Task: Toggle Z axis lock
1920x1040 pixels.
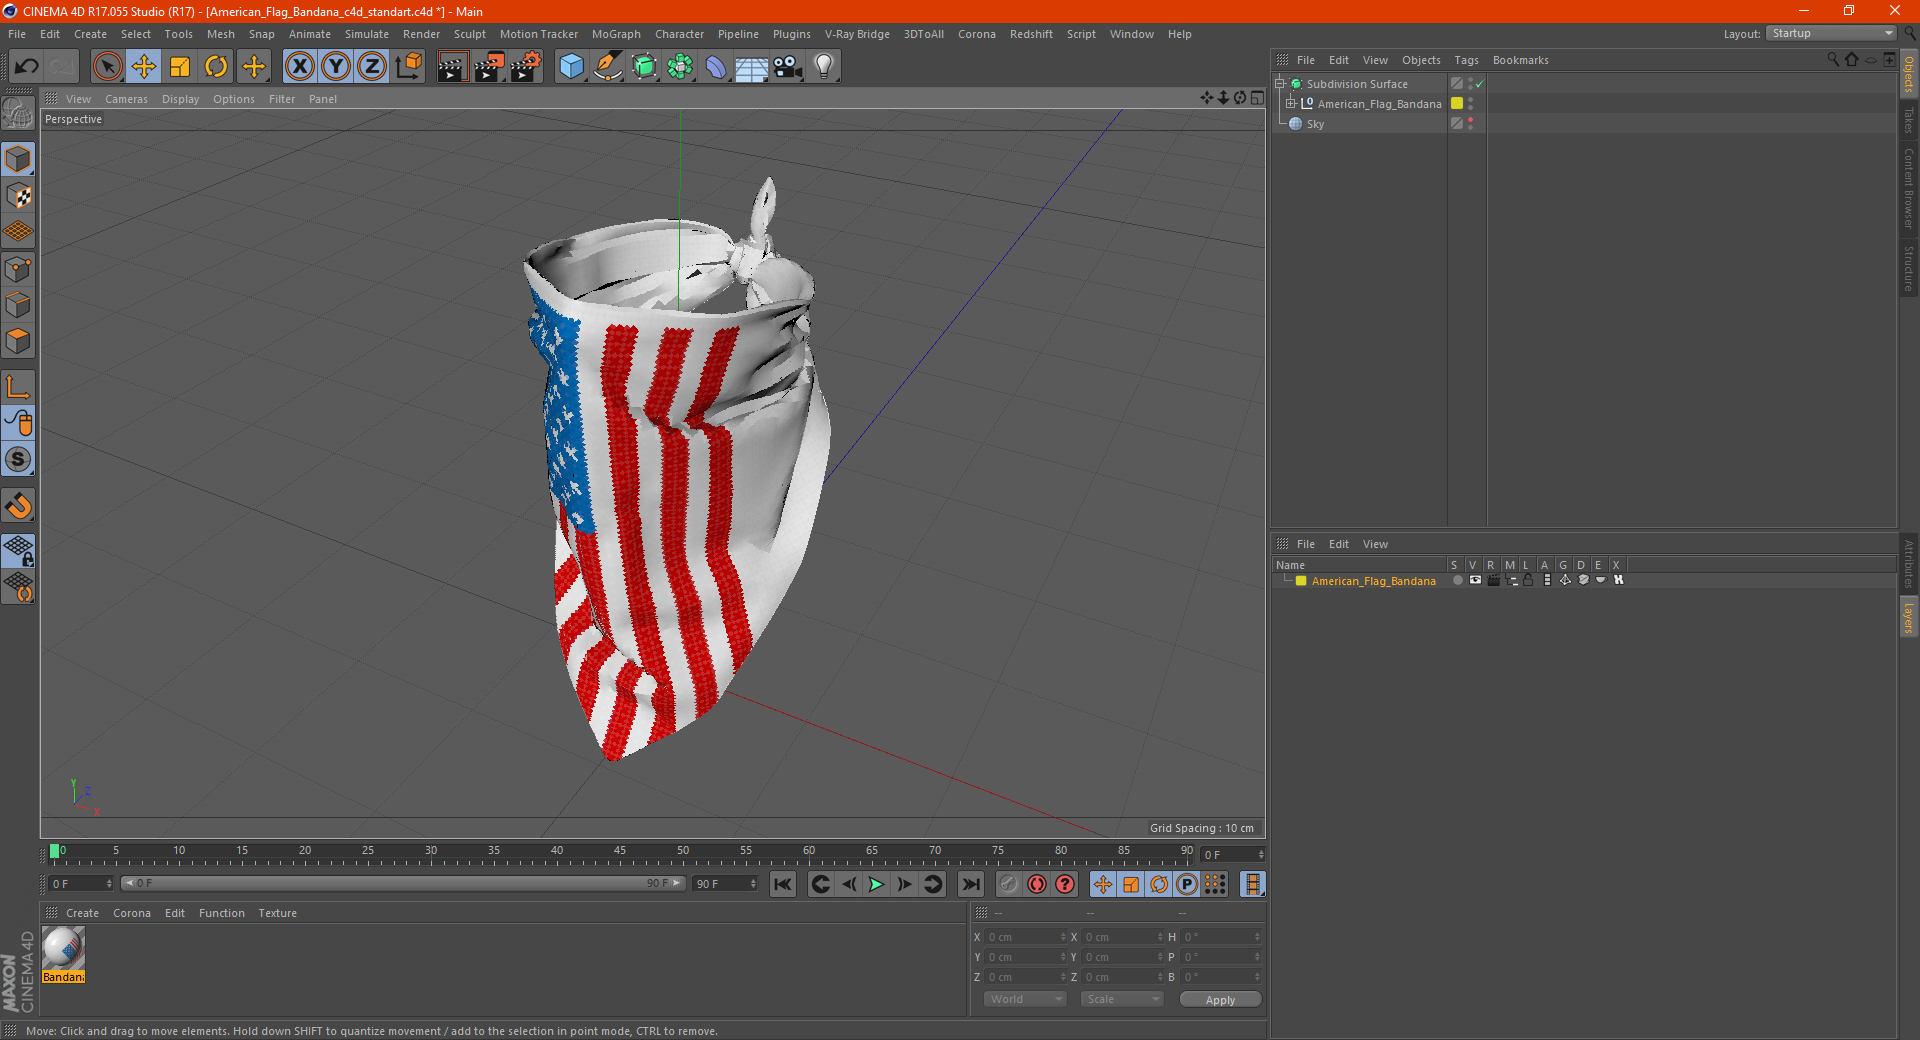Action: click(372, 67)
